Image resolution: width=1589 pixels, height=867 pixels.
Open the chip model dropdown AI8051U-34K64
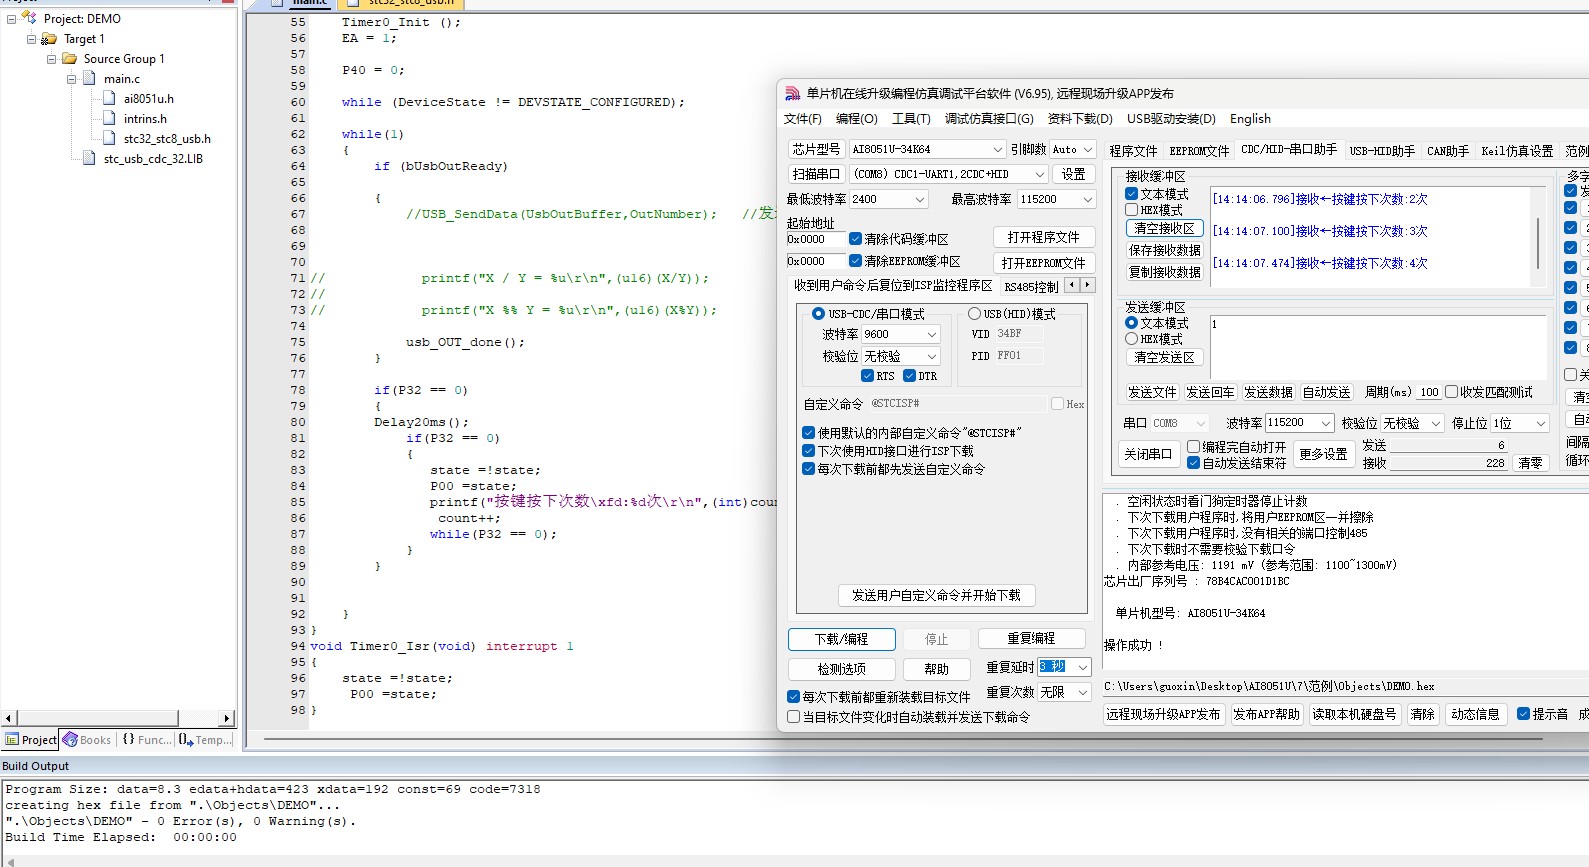point(997,149)
